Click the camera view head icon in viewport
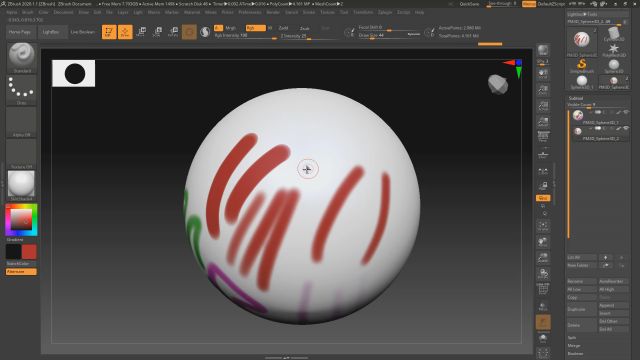The width and height of the screenshot is (640, 360). 498,84
